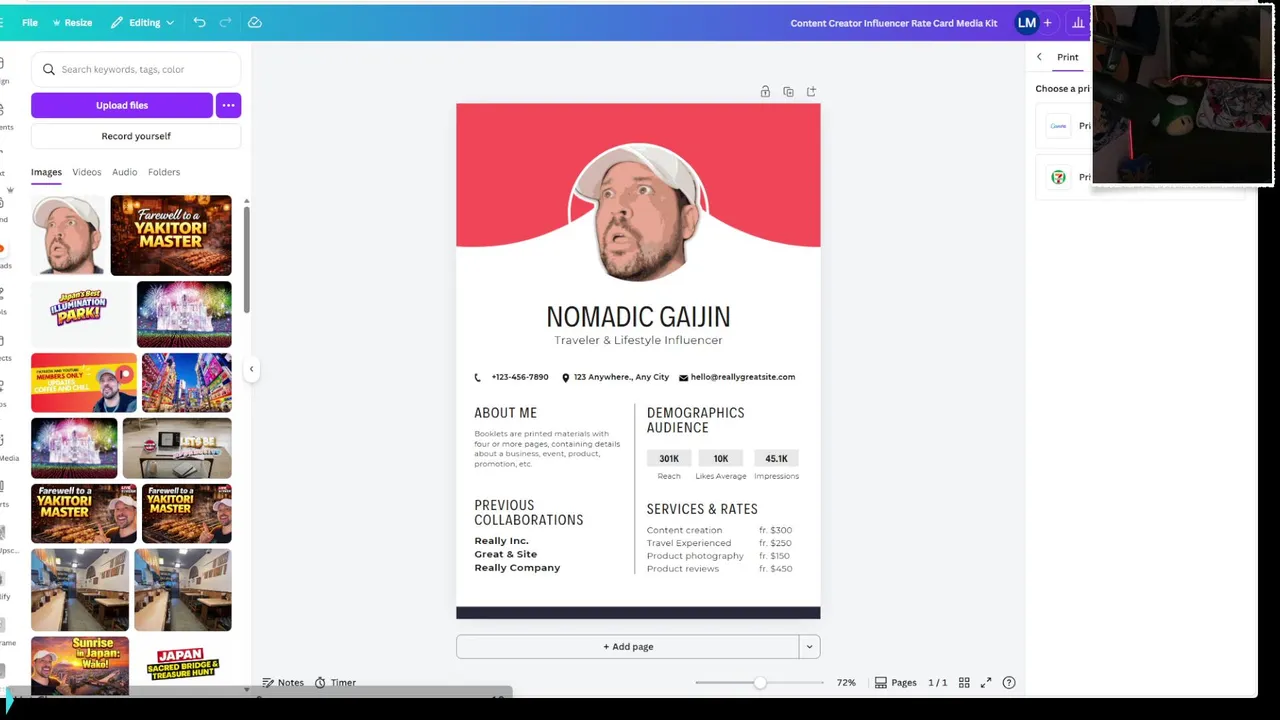Viewport: 1280px width, 720px height.
Task: Collapse the side panel with the arrow handle
Action: [x=251, y=369]
